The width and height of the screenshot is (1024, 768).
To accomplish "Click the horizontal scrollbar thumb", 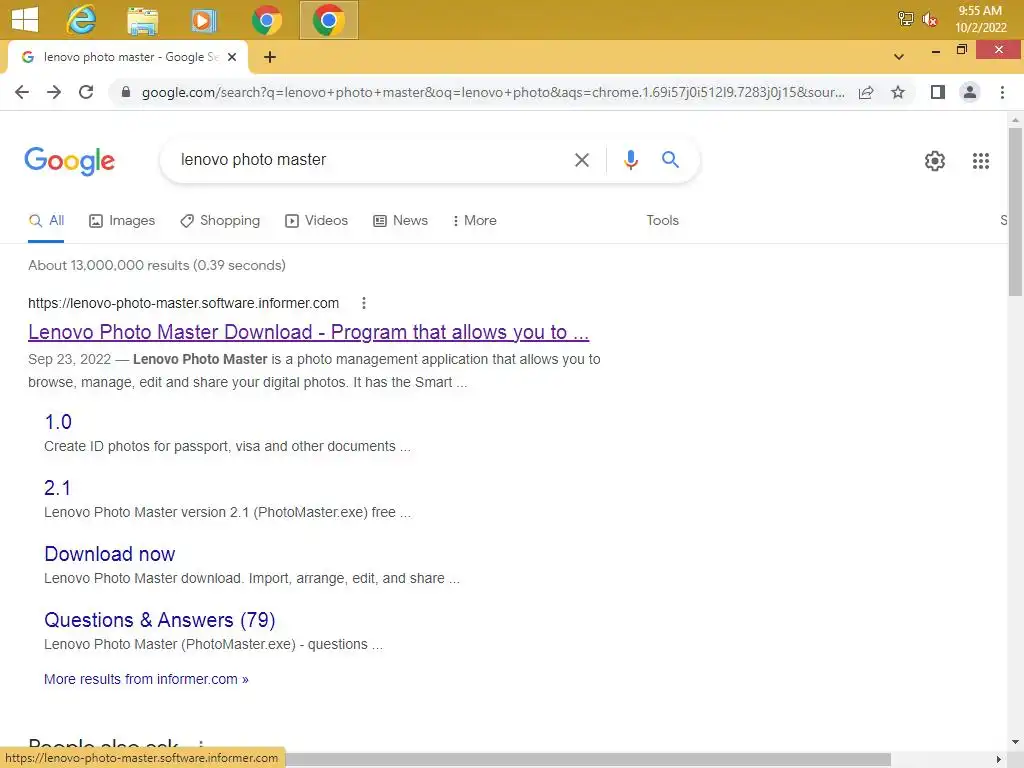I will click(588, 759).
